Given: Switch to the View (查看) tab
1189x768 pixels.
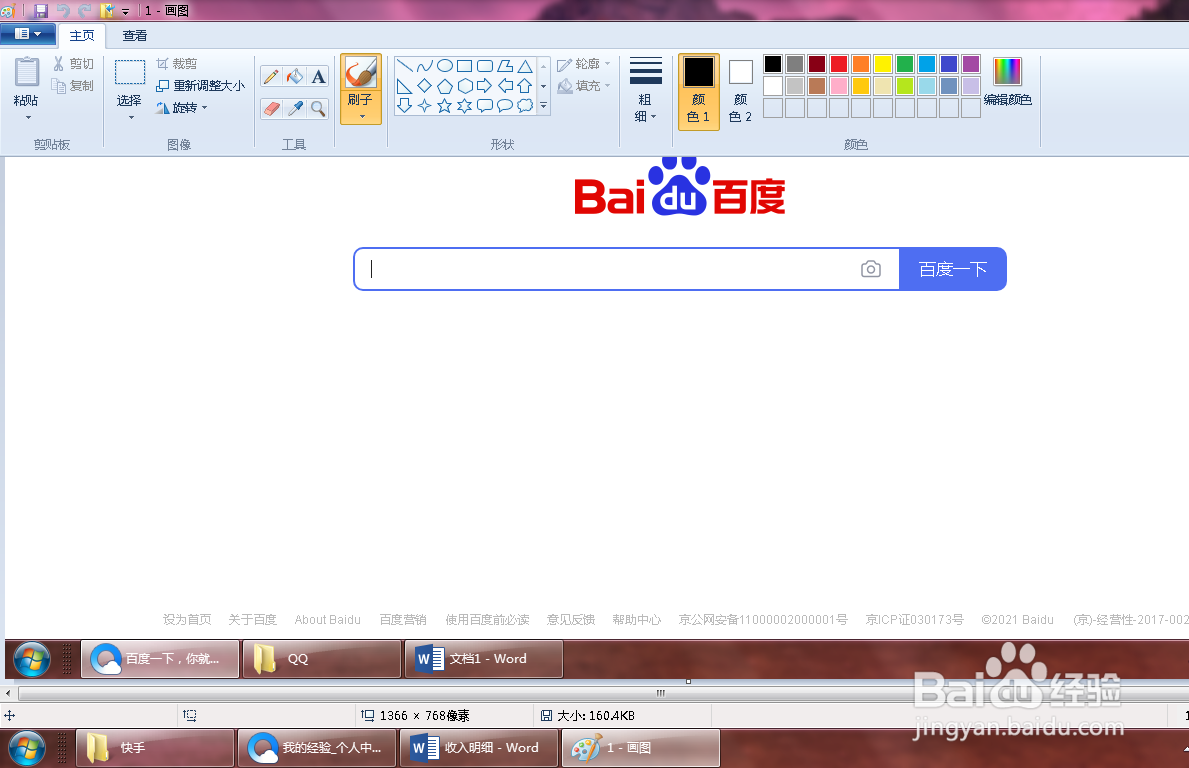Looking at the screenshot, I should [135, 35].
